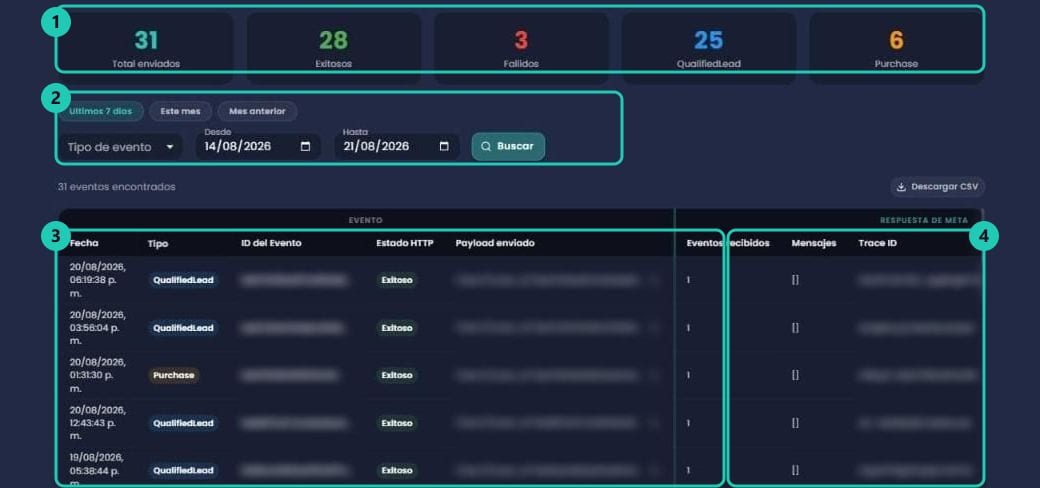Click the QualifiedLead badge in the 05:38:44 row

click(x=183, y=471)
